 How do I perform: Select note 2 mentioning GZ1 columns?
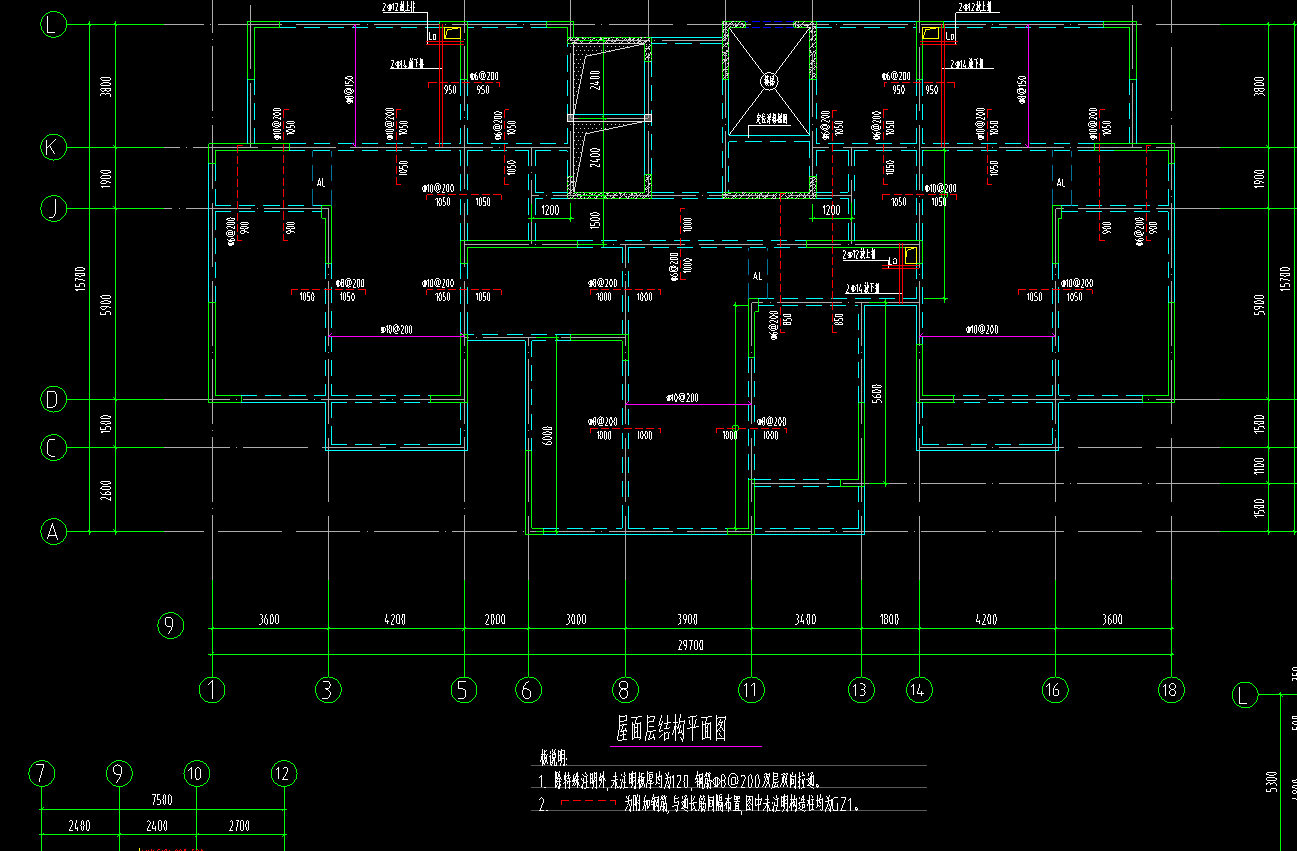(x=700, y=803)
